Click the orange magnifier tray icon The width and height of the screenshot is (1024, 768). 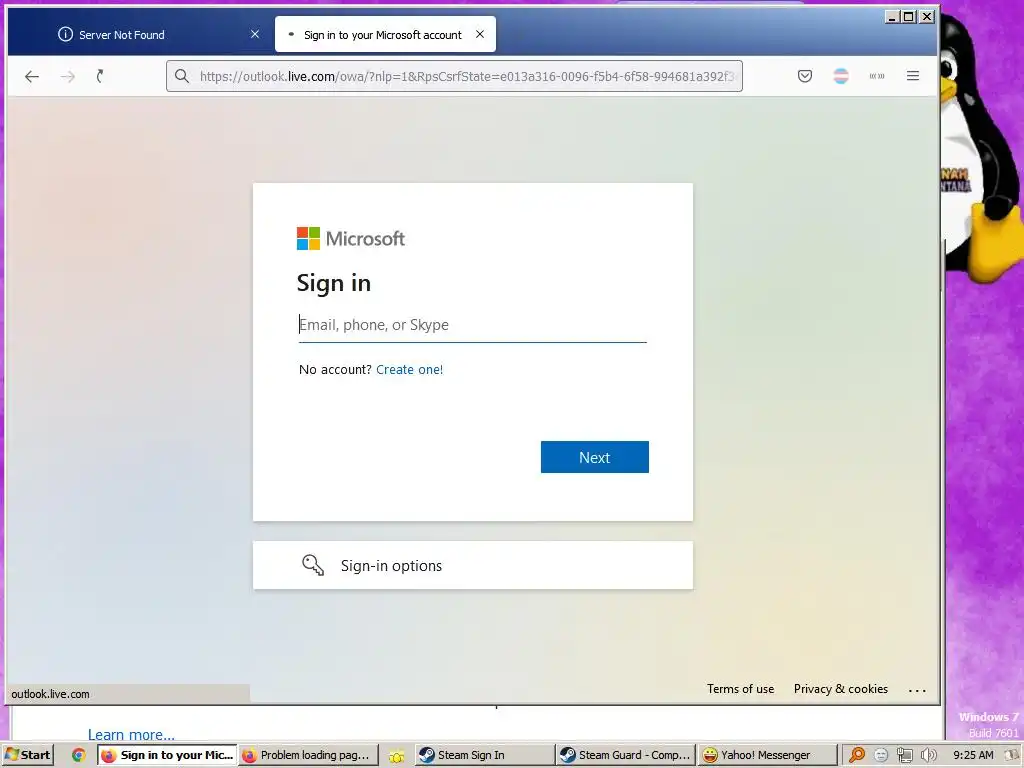point(857,755)
